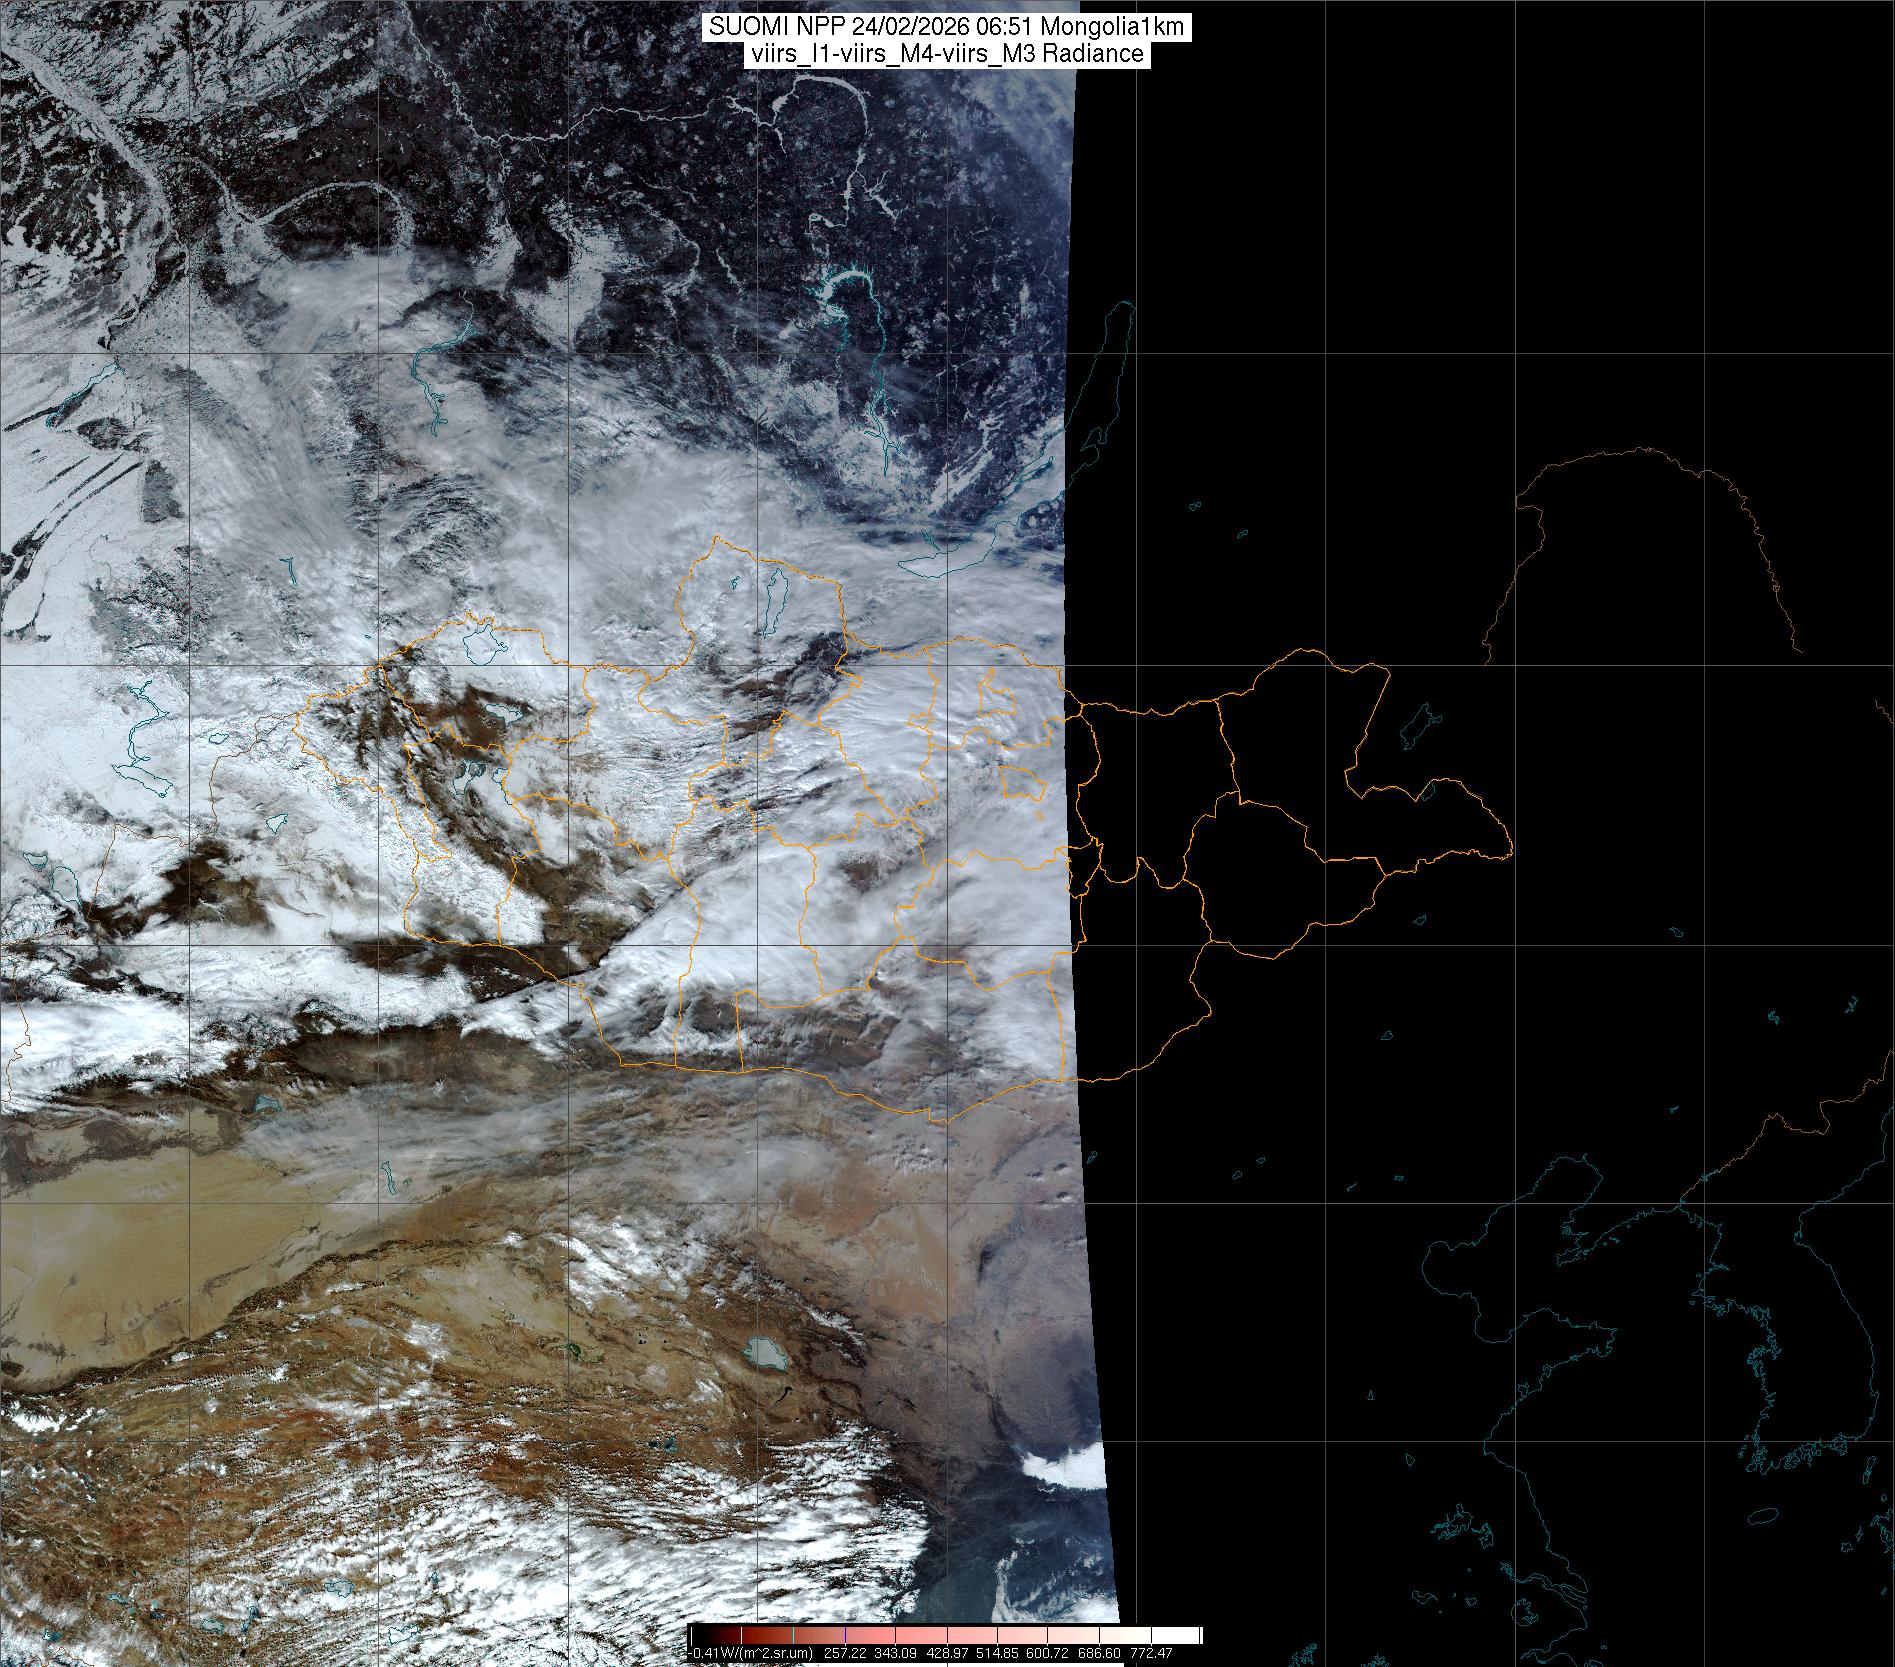Screen dimensions: 1895x1667
Task: Click the blue-grey lake in the southern brown plateau
Action: [x=763, y=1355]
